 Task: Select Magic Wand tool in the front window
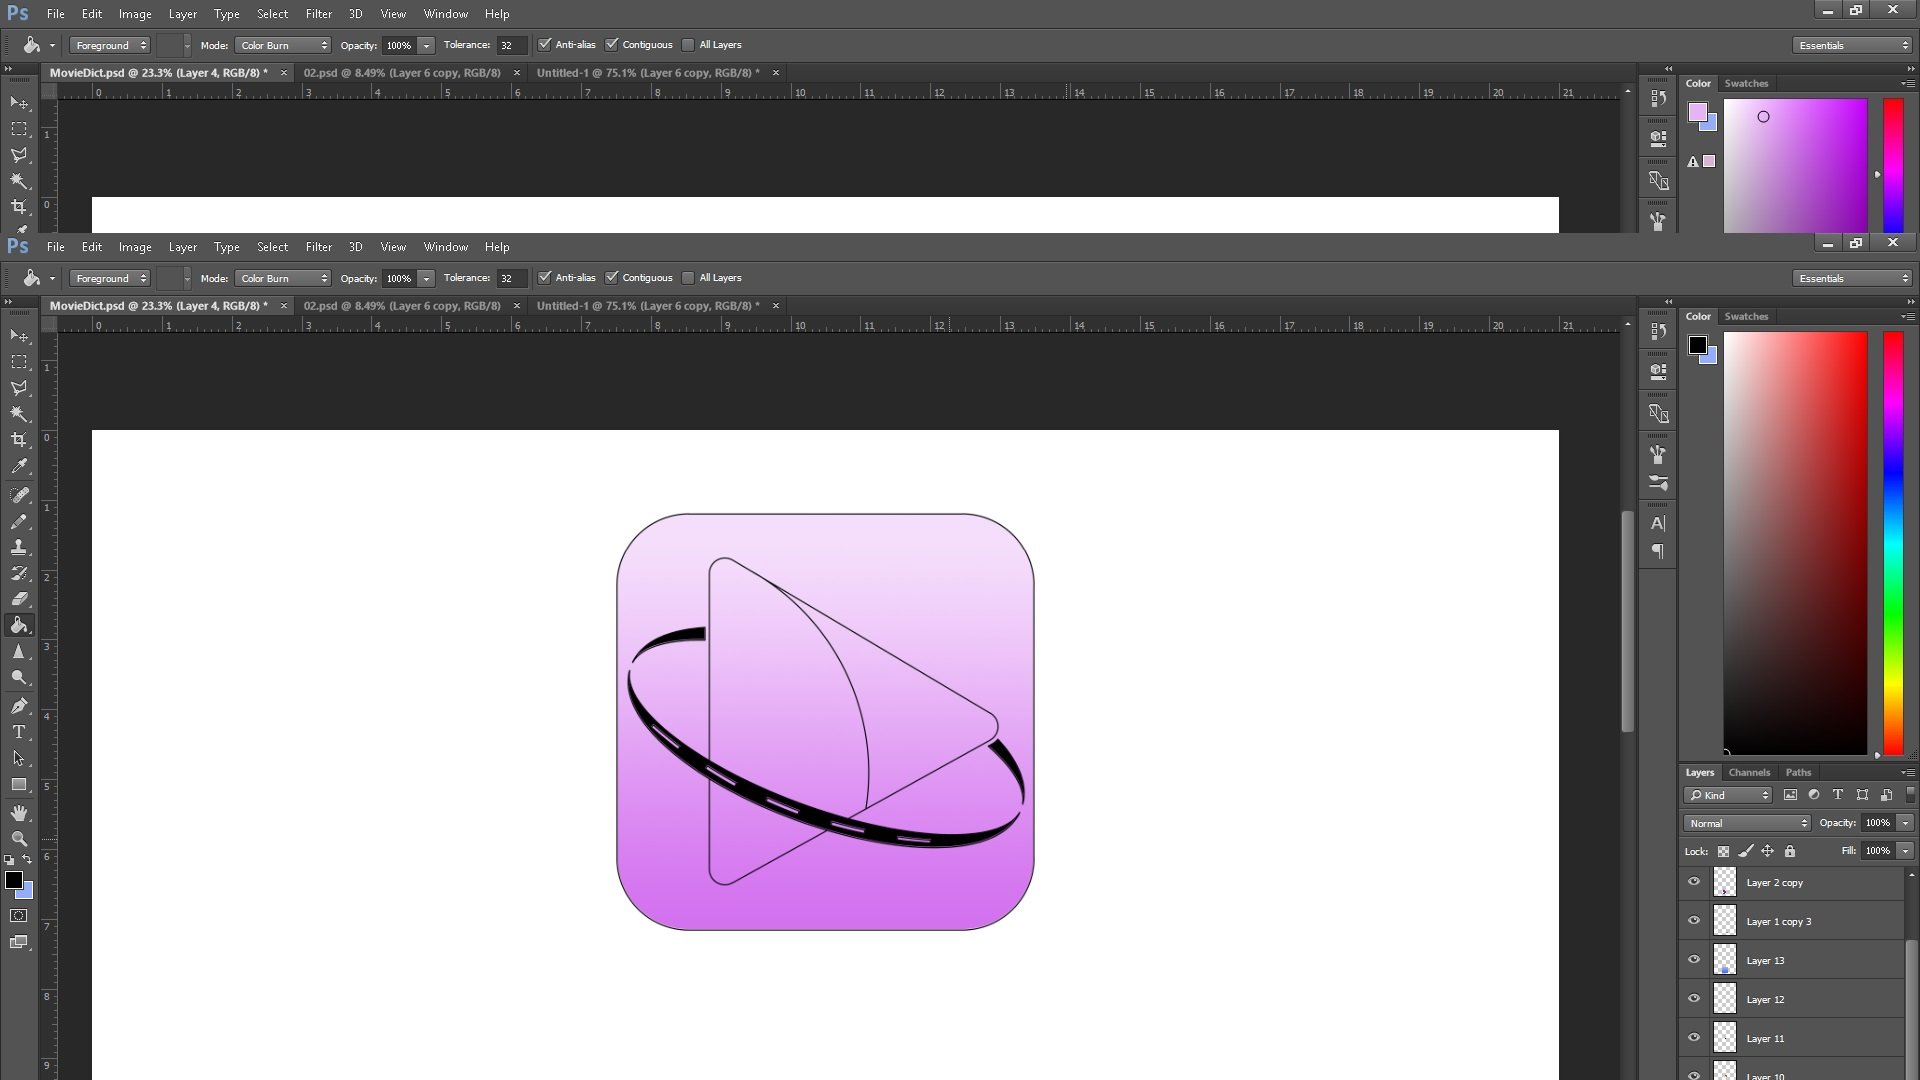(x=19, y=414)
